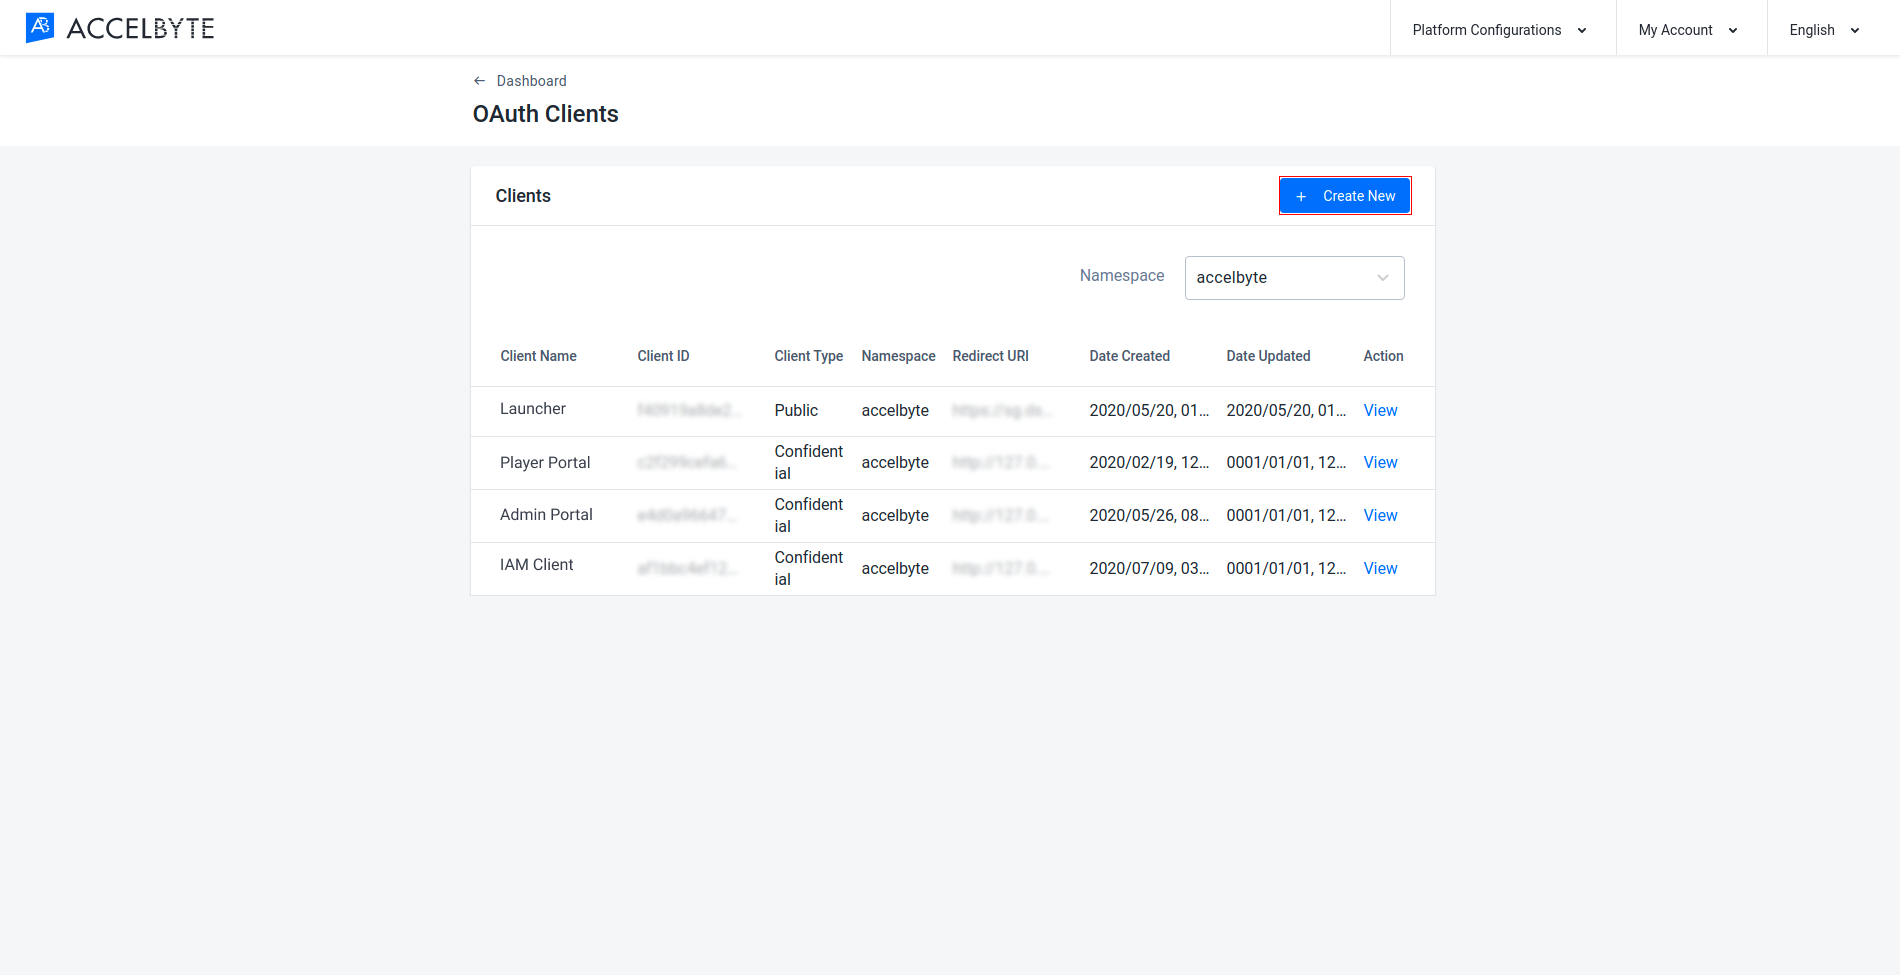Click the Date Updated column header

tap(1268, 356)
